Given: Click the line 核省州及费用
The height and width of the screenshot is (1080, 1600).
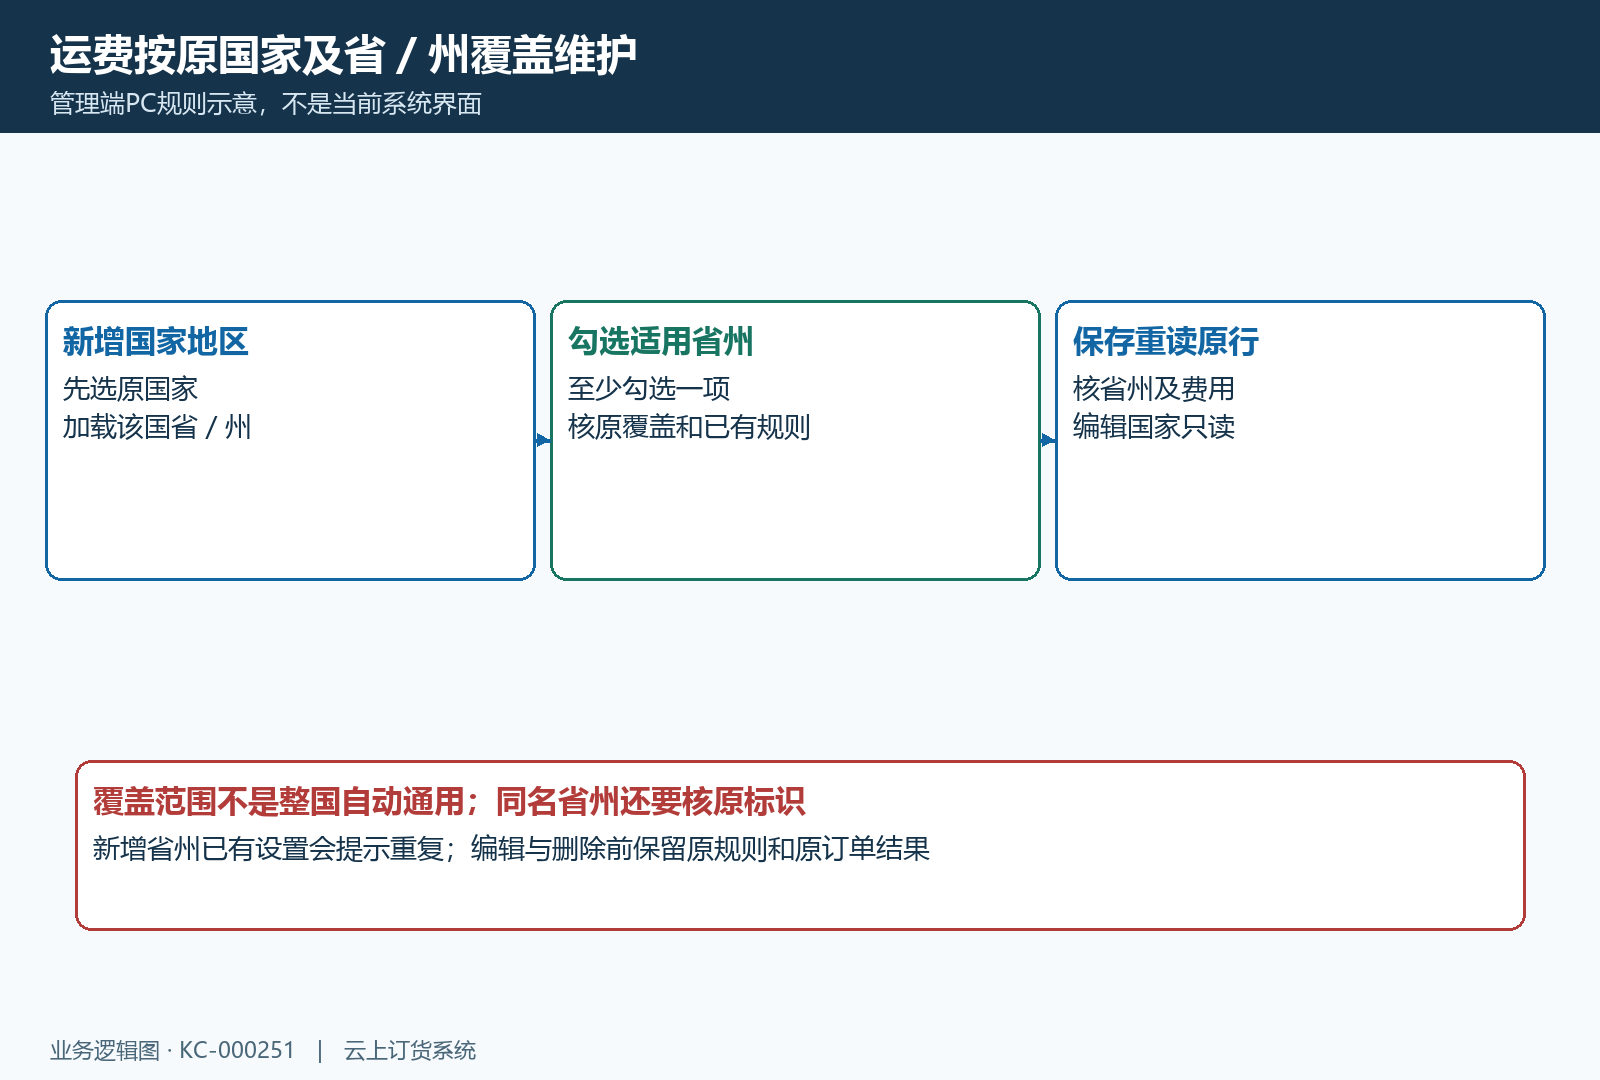Looking at the screenshot, I should [x=1154, y=388].
